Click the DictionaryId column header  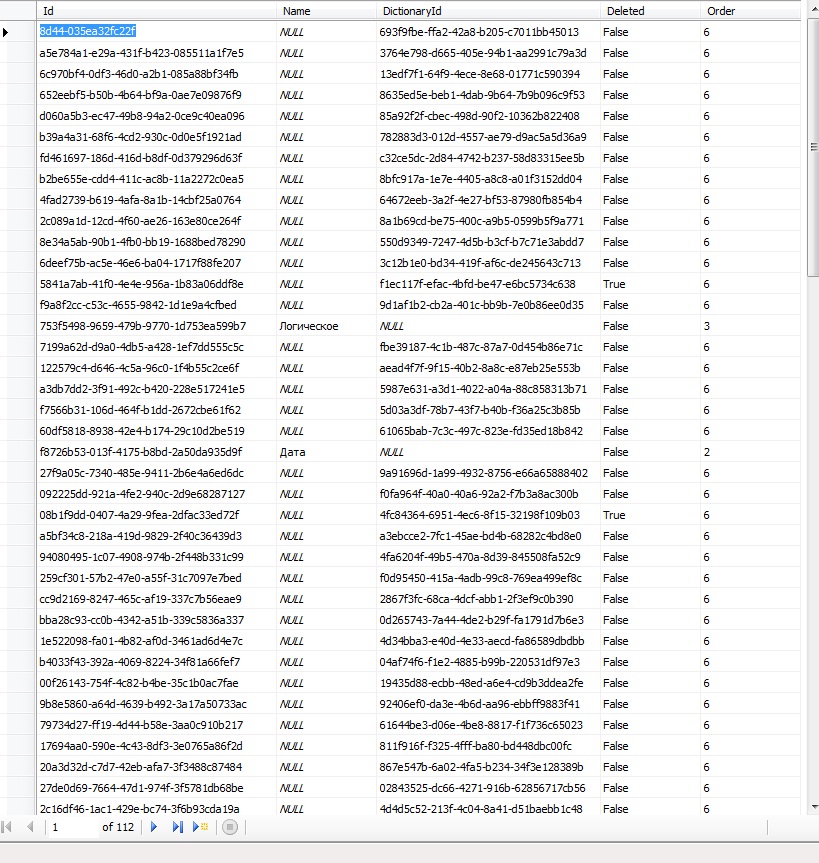click(x=488, y=11)
